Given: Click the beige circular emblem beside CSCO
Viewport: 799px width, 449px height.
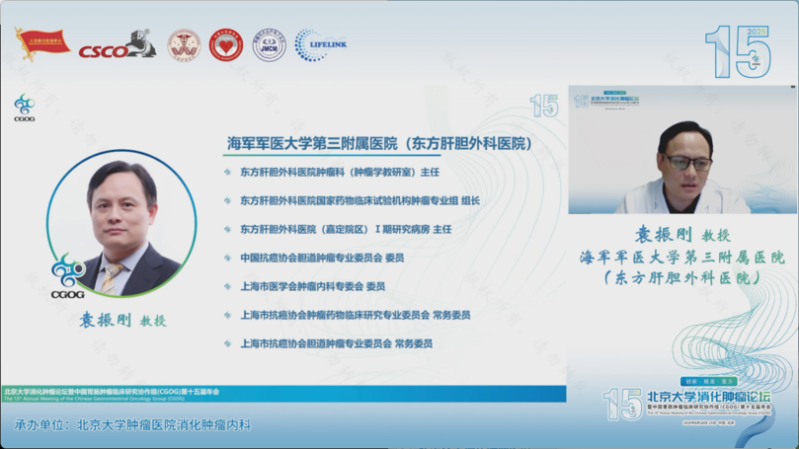Looking at the screenshot, I should (x=183, y=45).
